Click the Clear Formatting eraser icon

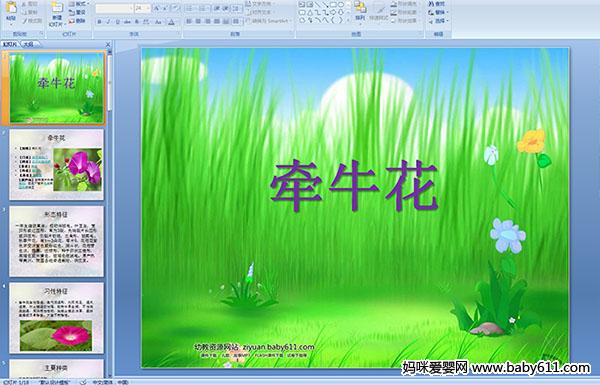point(176,8)
